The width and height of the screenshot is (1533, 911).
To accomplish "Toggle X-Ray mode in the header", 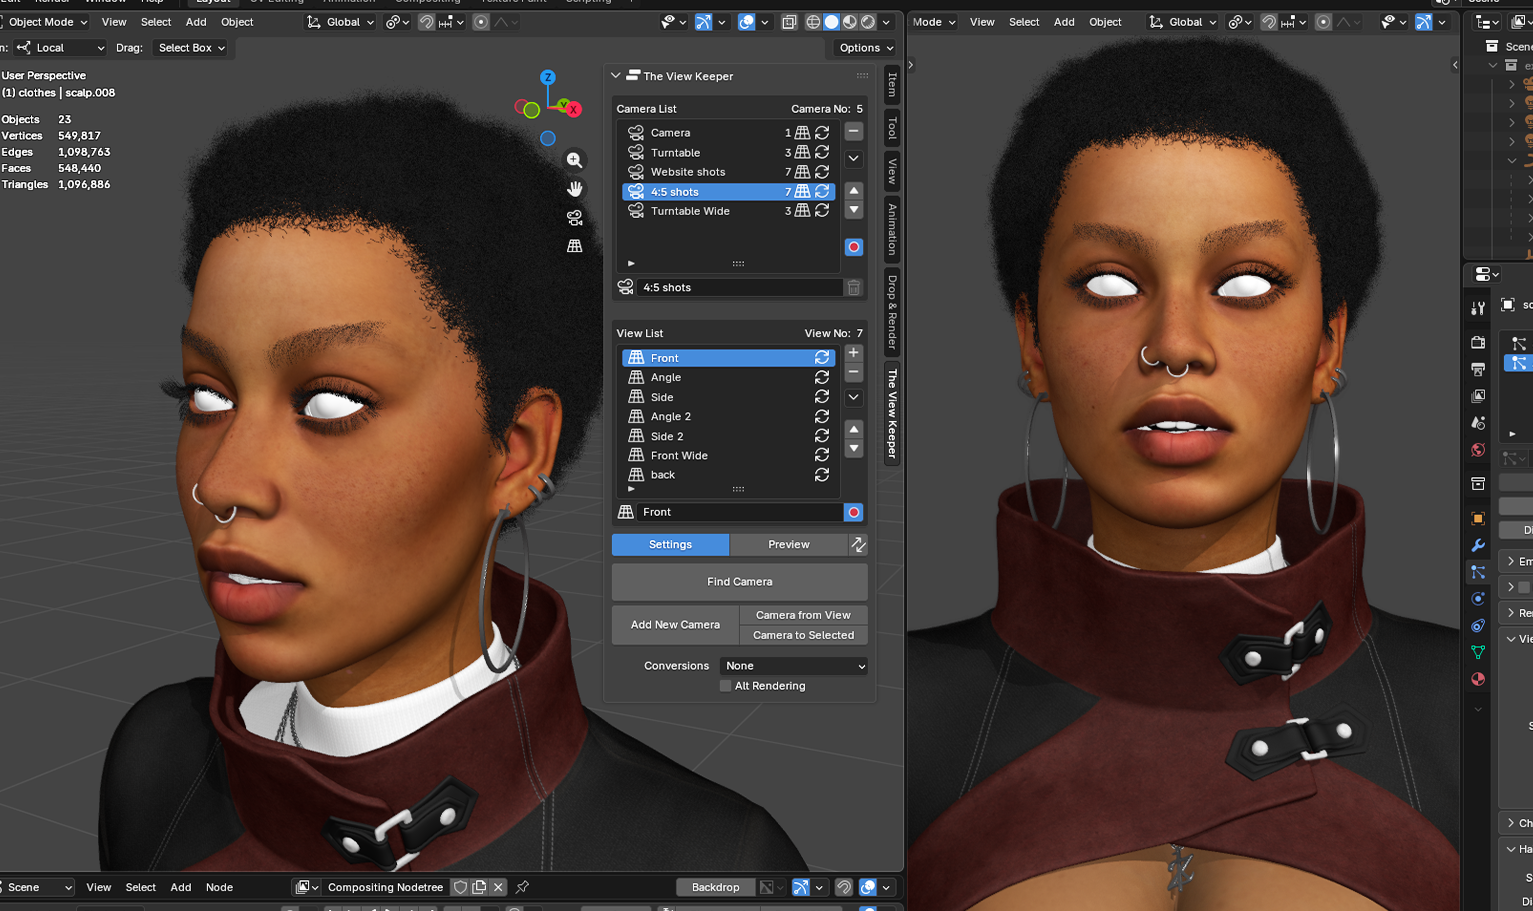I will point(790,21).
